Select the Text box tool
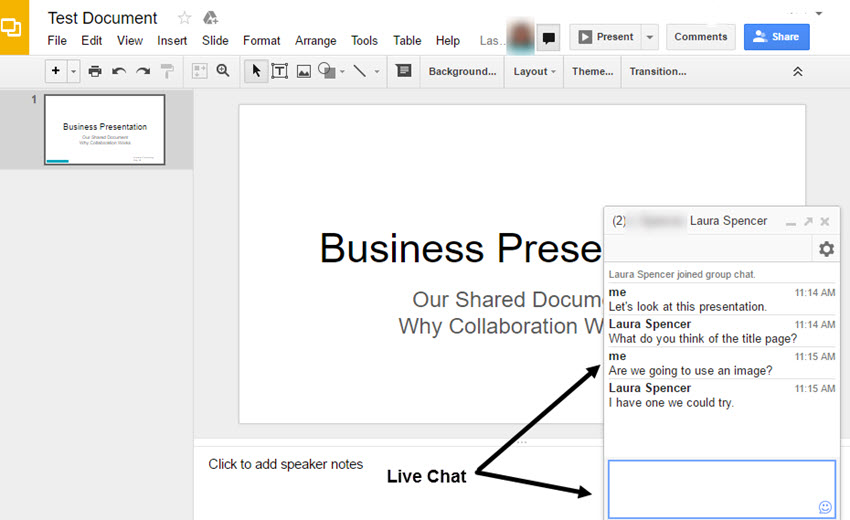This screenshot has width=850, height=520. [279, 71]
